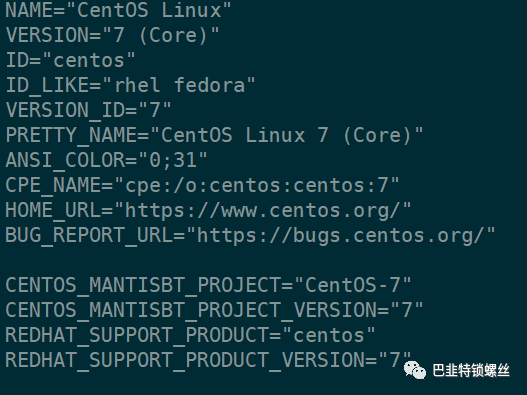Click the HOME_URL variable name

[x=53, y=211]
